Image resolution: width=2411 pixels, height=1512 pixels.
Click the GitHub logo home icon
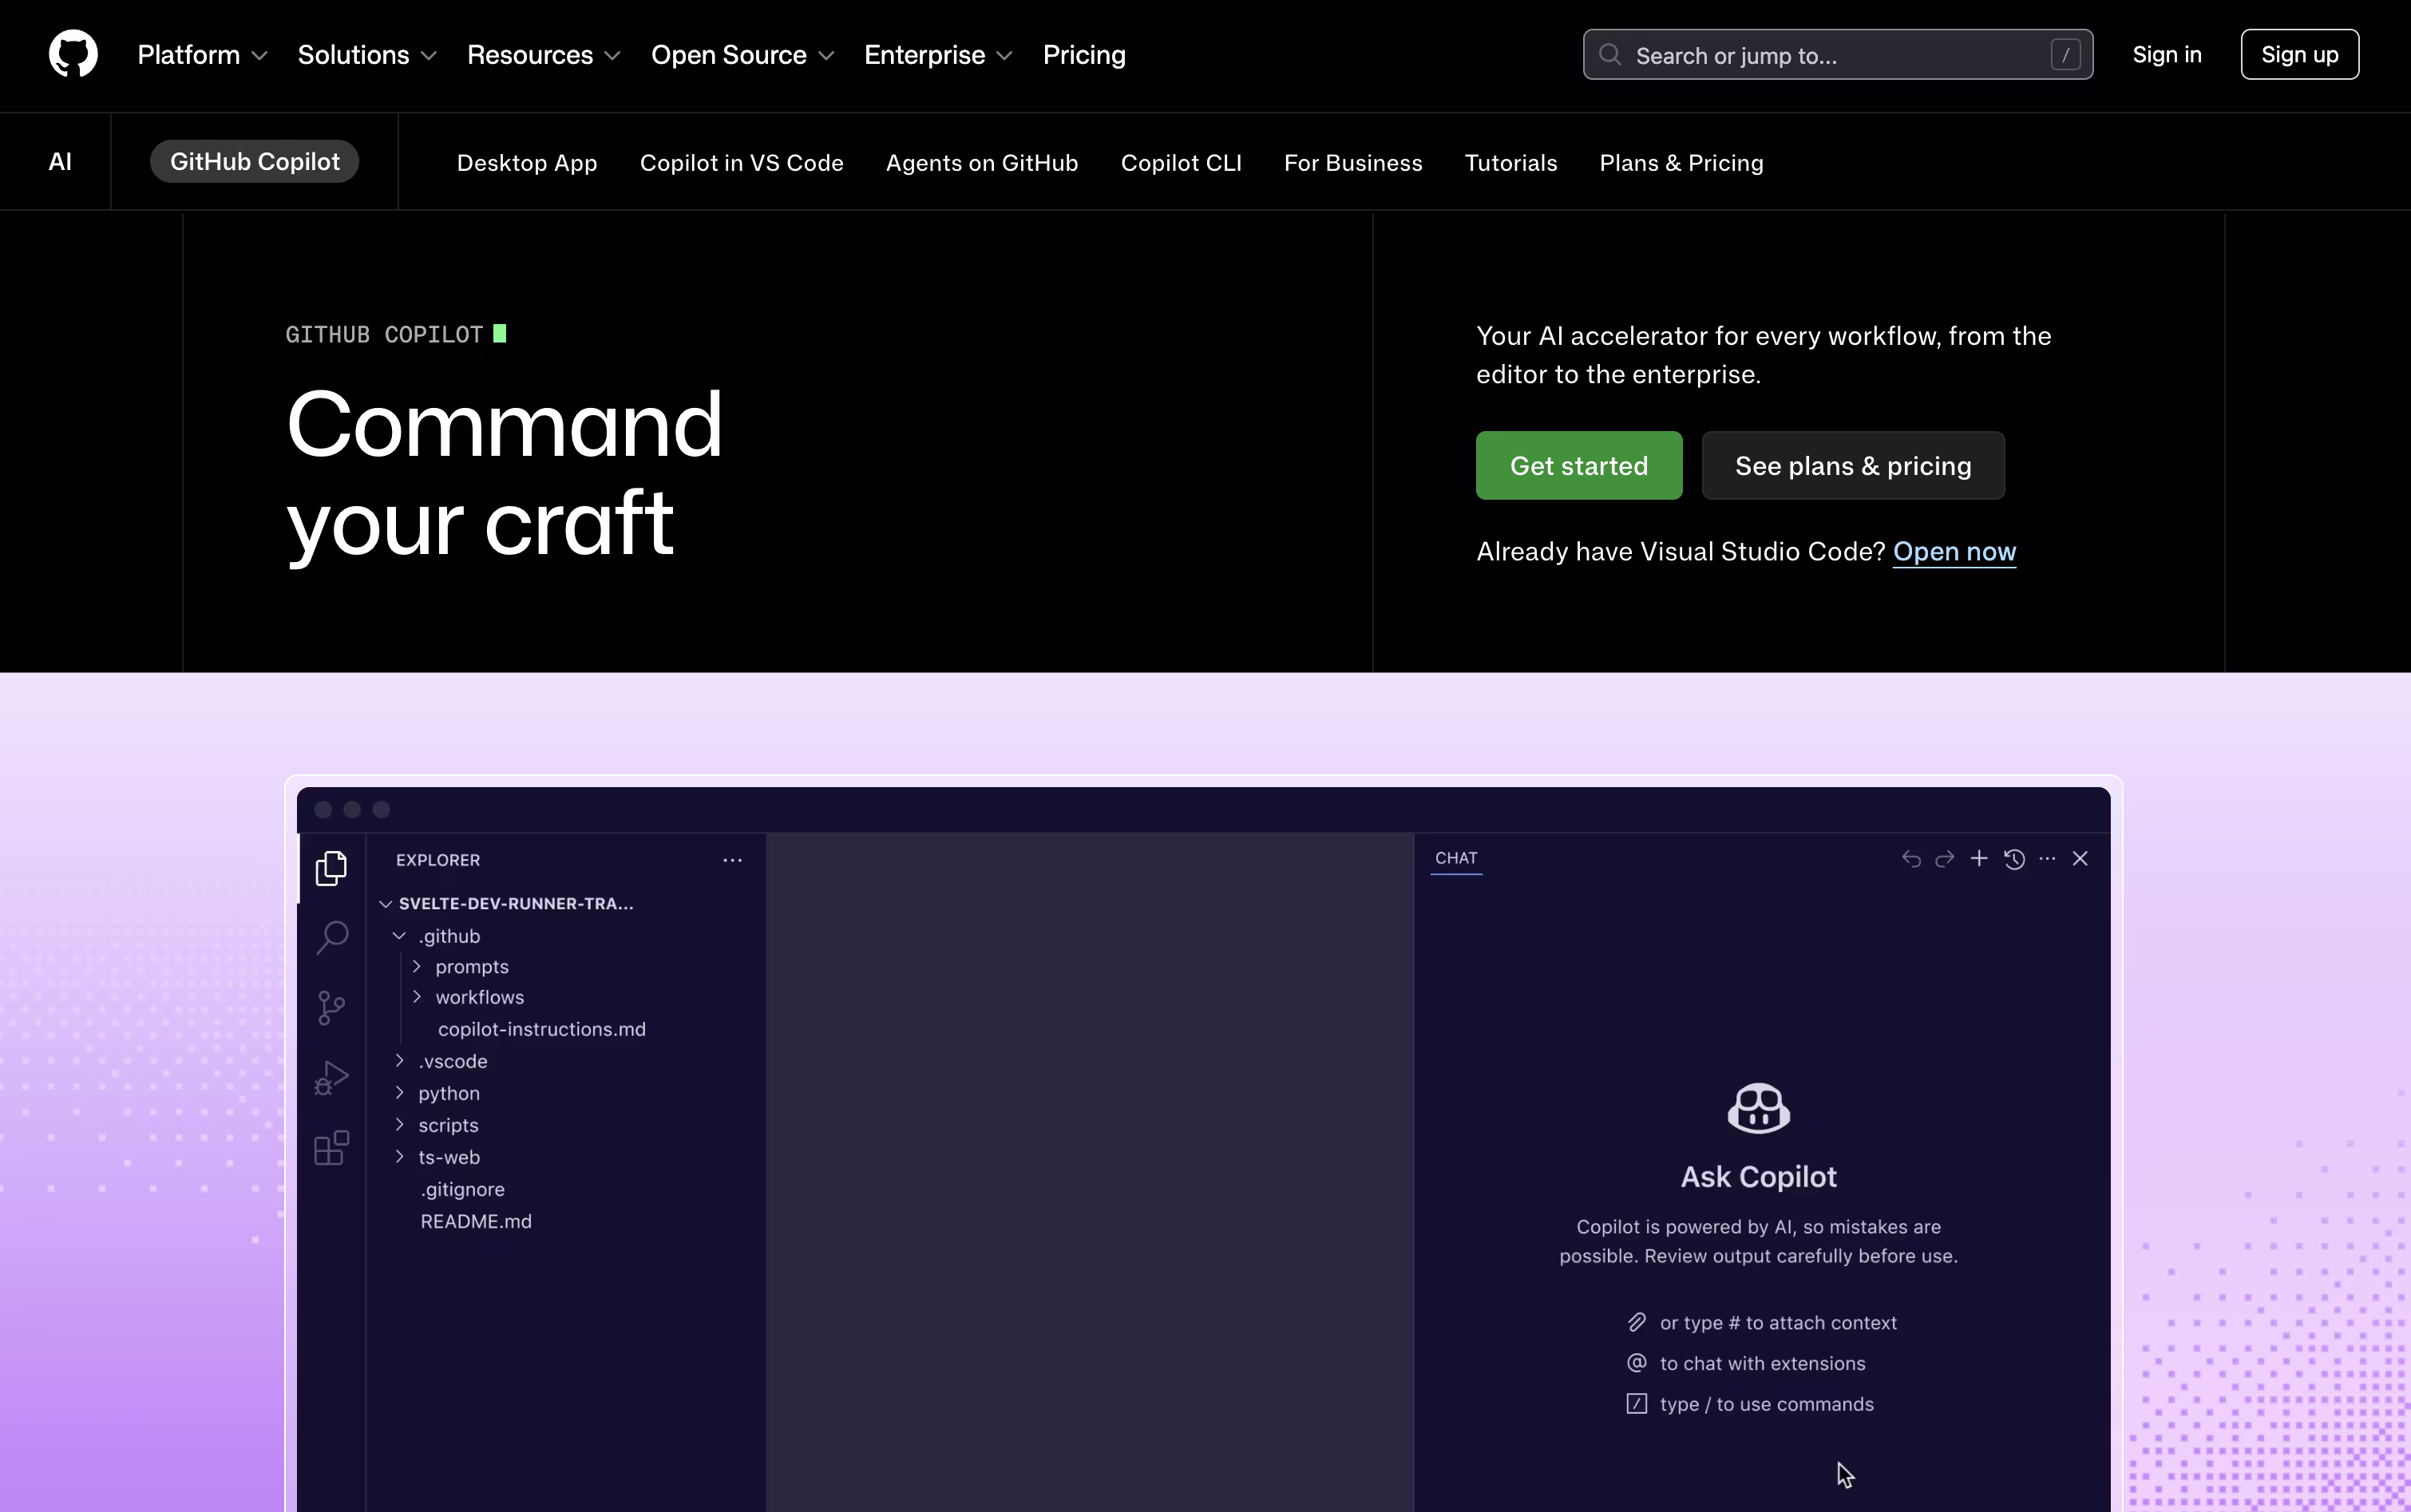coord(73,54)
